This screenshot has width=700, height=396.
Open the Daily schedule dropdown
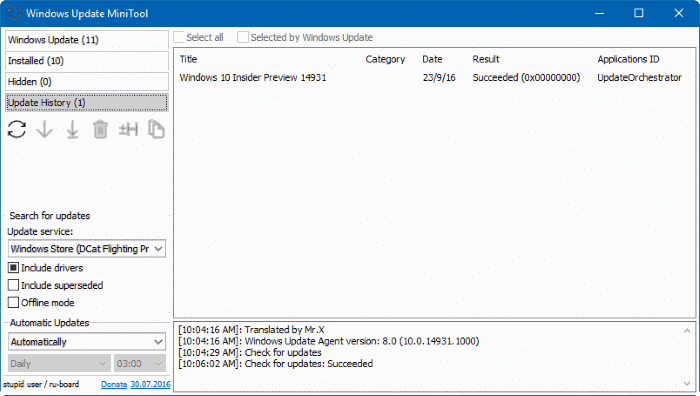(x=59, y=363)
